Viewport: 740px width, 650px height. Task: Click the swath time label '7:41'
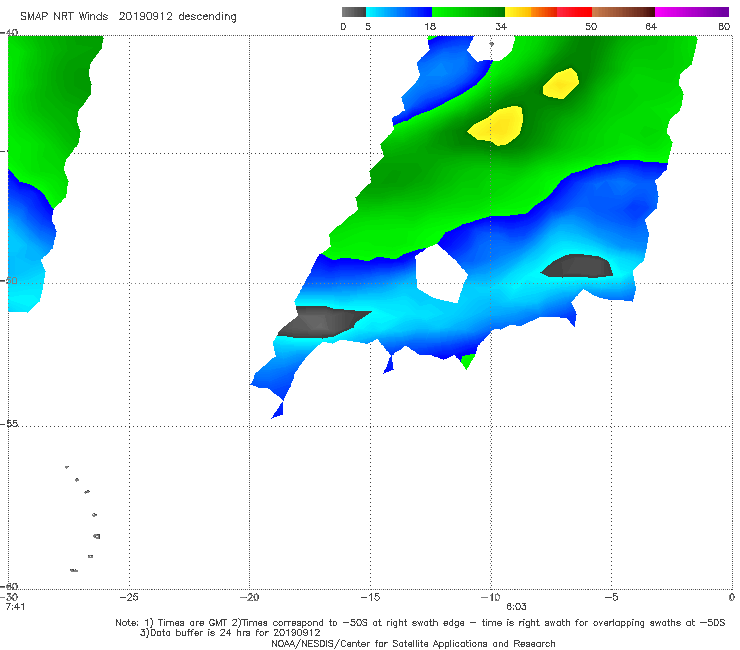click(15, 607)
